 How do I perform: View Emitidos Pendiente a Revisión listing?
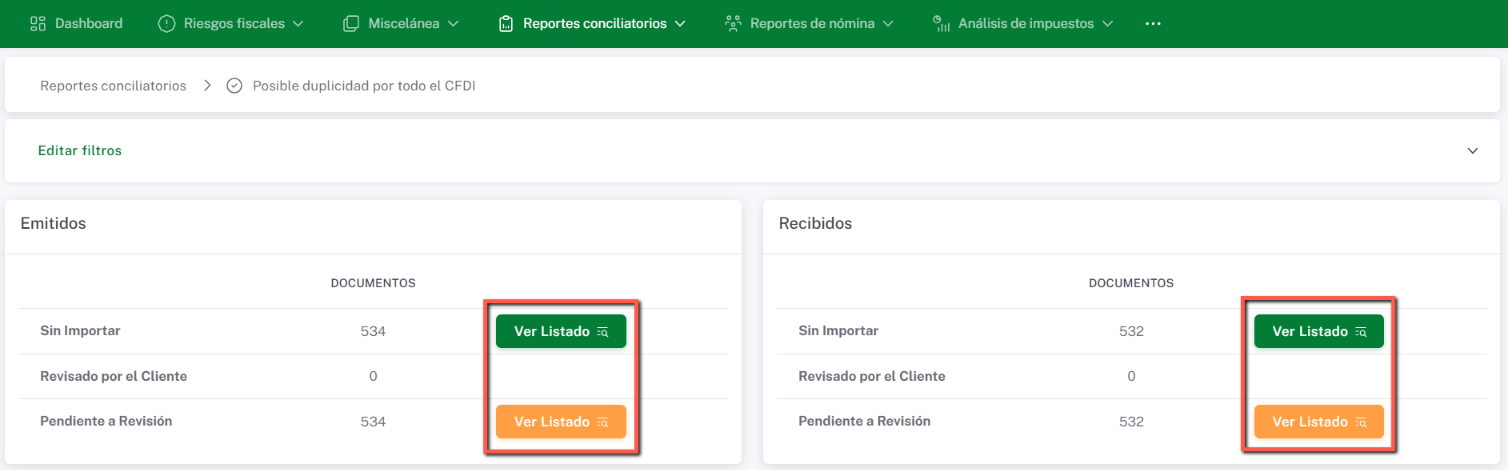tap(561, 422)
